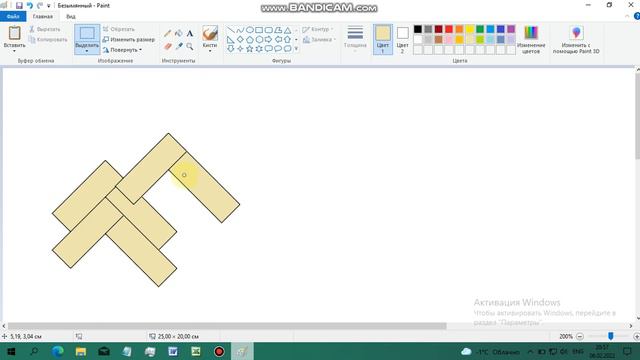Image resolution: width=640 pixels, height=360 pixels.
Task: Select the Fill with color bucket tool
Action: coord(178,34)
